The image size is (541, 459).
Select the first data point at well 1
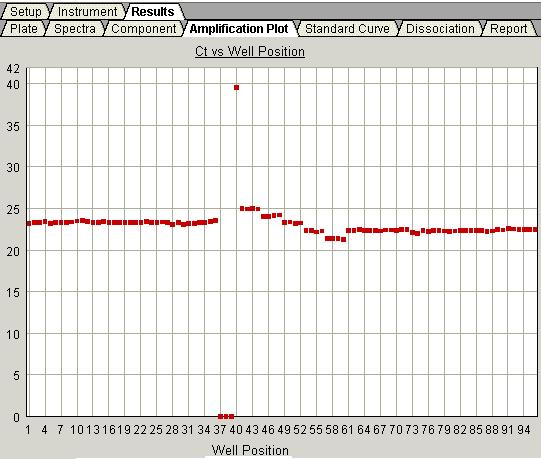click(x=29, y=224)
